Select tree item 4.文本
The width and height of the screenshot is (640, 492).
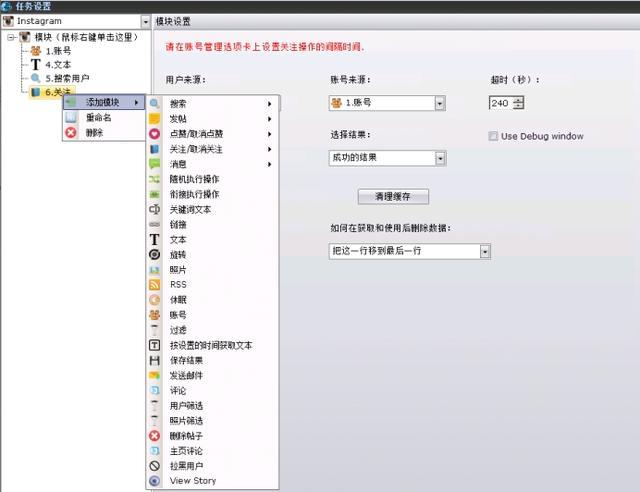pyautogui.click(x=51, y=65)
